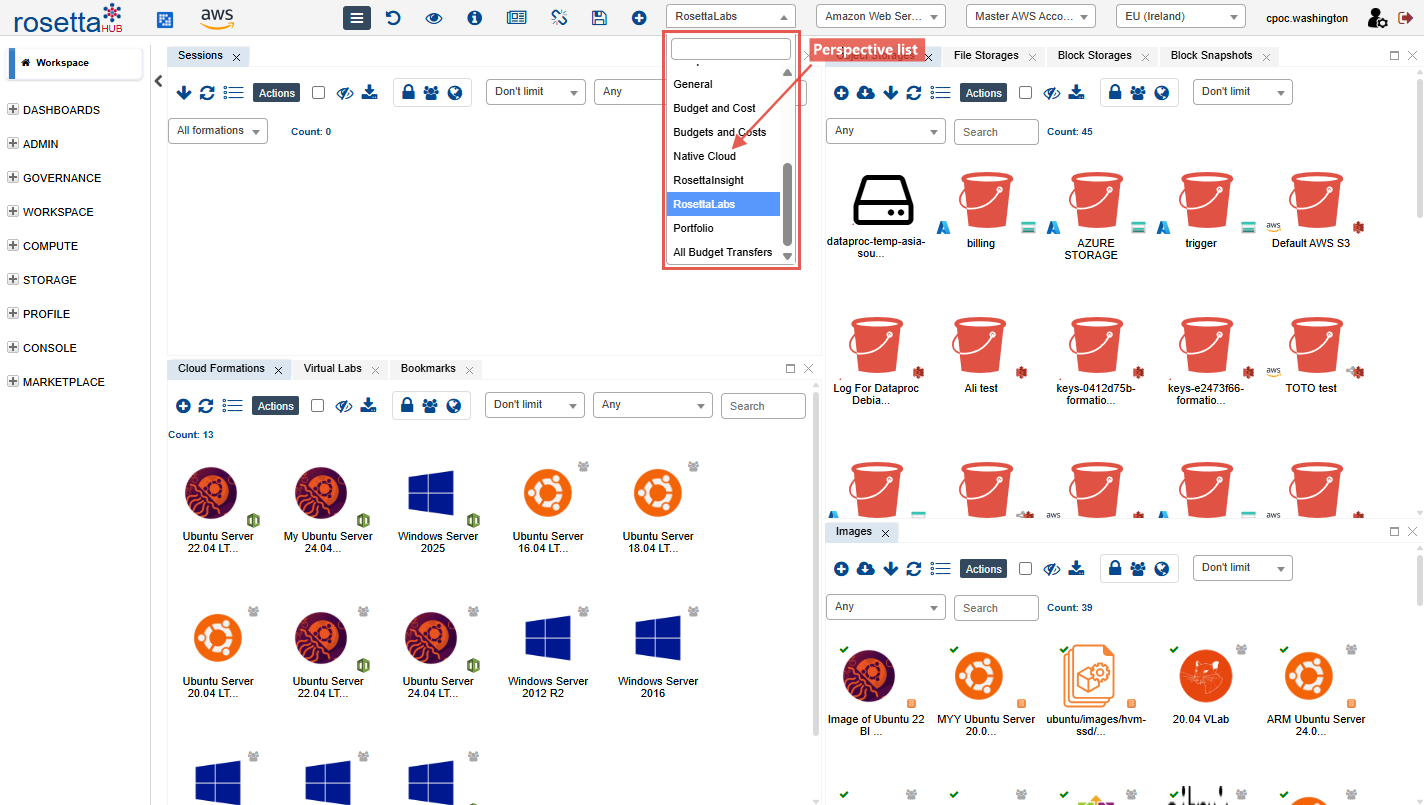Toggle the checkbox in Images panel toolbar
This screenshot has width=1424, height=805.
click(1025, 569)
